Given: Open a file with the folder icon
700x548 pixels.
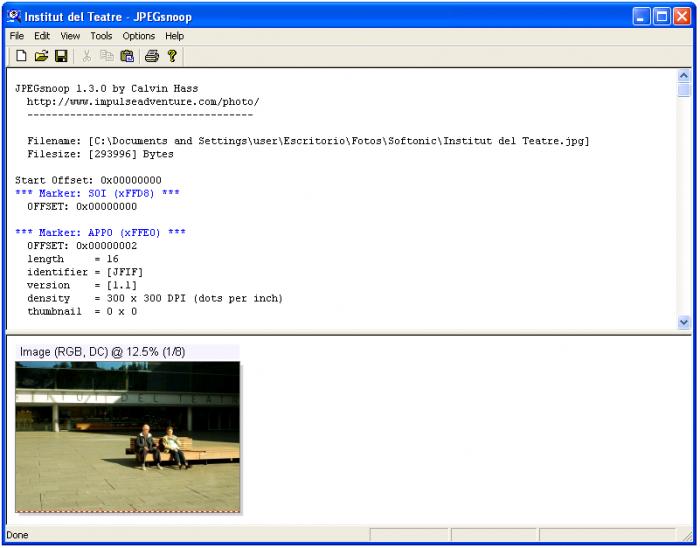Looking at the screenshot, I should 41,56.
